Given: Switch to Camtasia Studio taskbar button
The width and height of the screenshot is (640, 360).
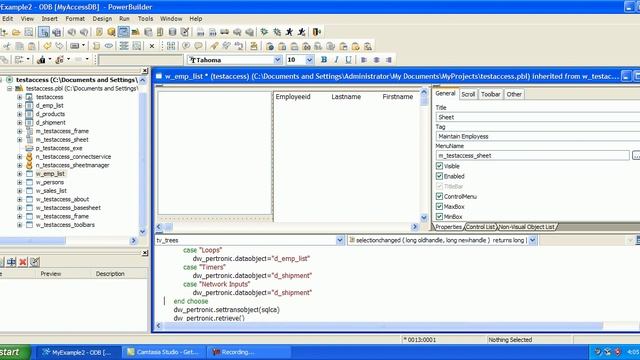Looking at the screenshot, I should [x=164, y=352].
